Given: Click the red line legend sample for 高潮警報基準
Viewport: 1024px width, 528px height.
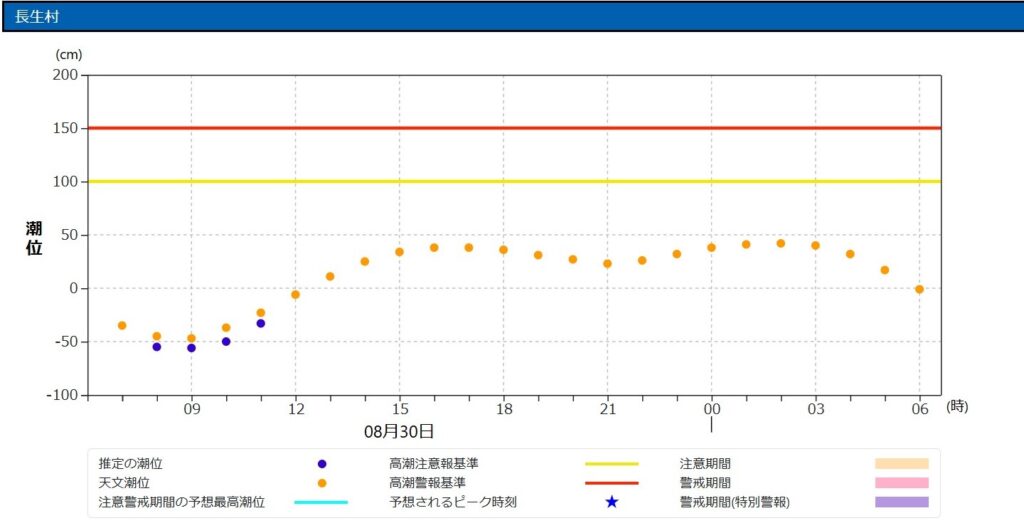Looking at the screenshot, I should [611, 483].
